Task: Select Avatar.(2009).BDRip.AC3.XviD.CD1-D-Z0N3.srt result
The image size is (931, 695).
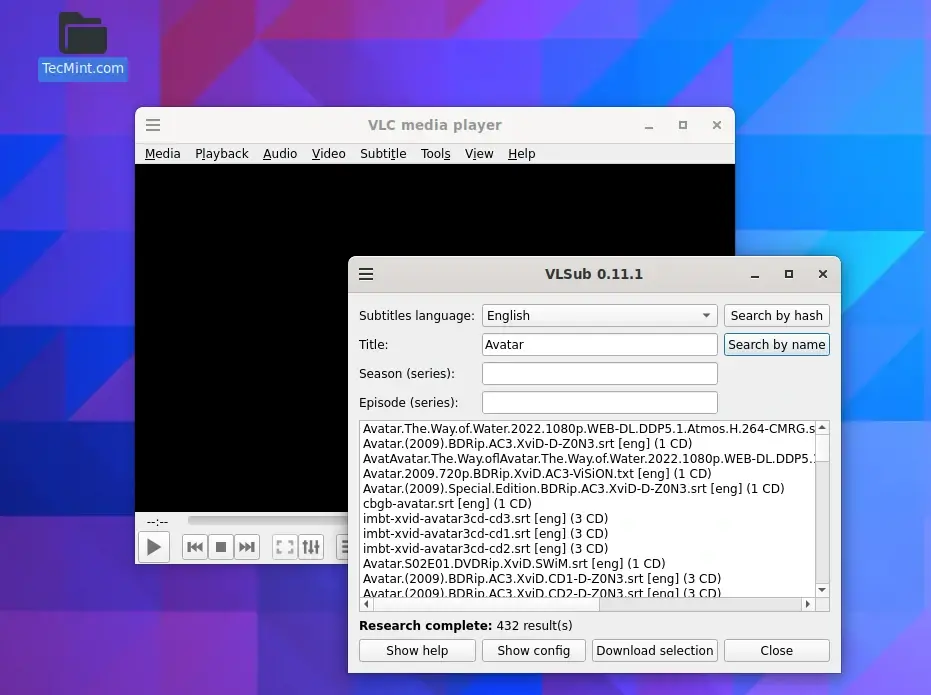Action: coord(588,578)
